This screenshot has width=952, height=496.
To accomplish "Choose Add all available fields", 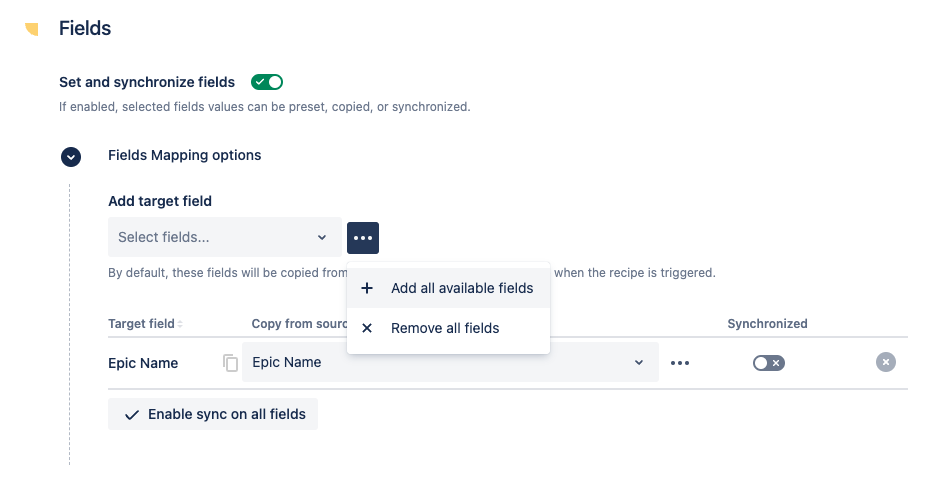I will [x=461, y=288].
